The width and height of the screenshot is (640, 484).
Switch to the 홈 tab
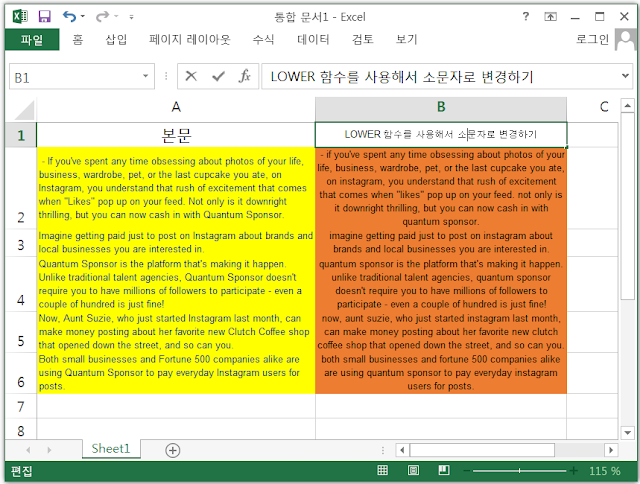(x=78, y=40)
